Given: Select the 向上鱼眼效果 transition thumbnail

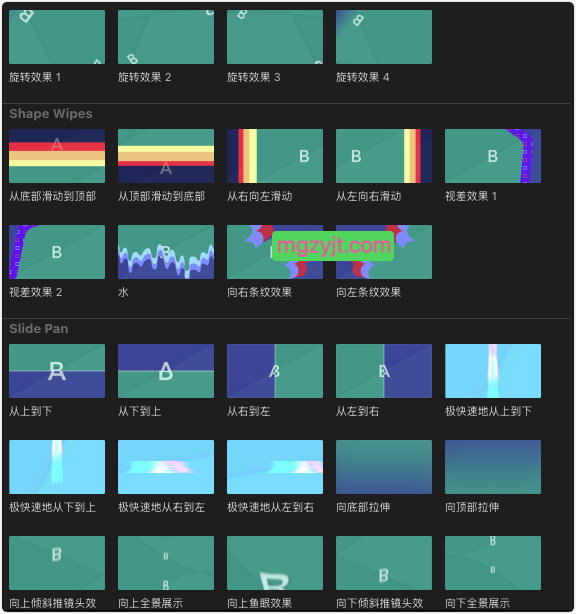Looking at the screenshot, I should point(275,563).
